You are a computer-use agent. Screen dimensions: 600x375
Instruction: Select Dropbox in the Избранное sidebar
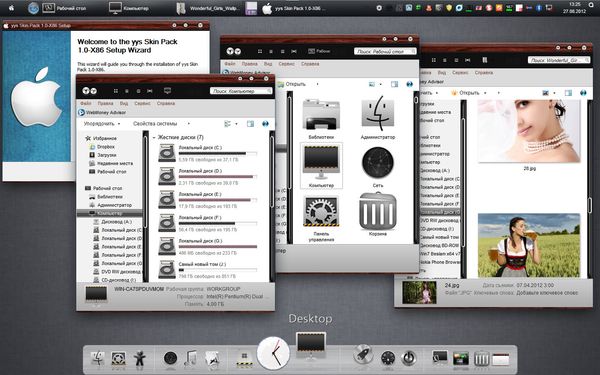[106, 147]
